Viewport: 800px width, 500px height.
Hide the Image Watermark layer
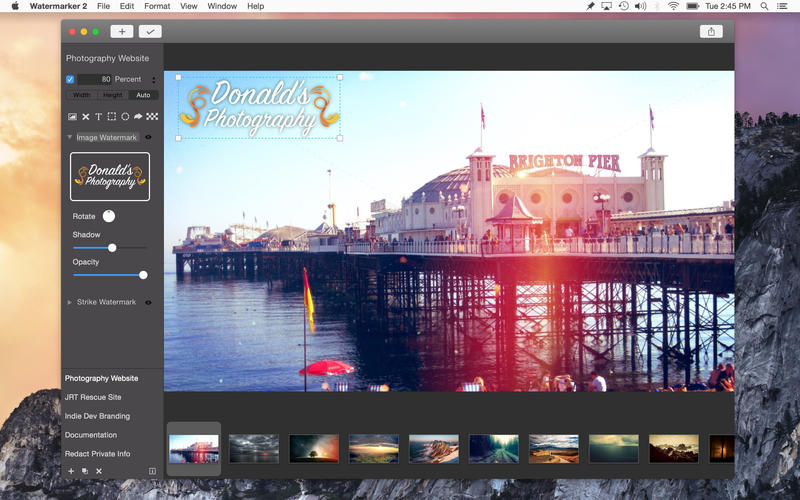tap(149, 137)
